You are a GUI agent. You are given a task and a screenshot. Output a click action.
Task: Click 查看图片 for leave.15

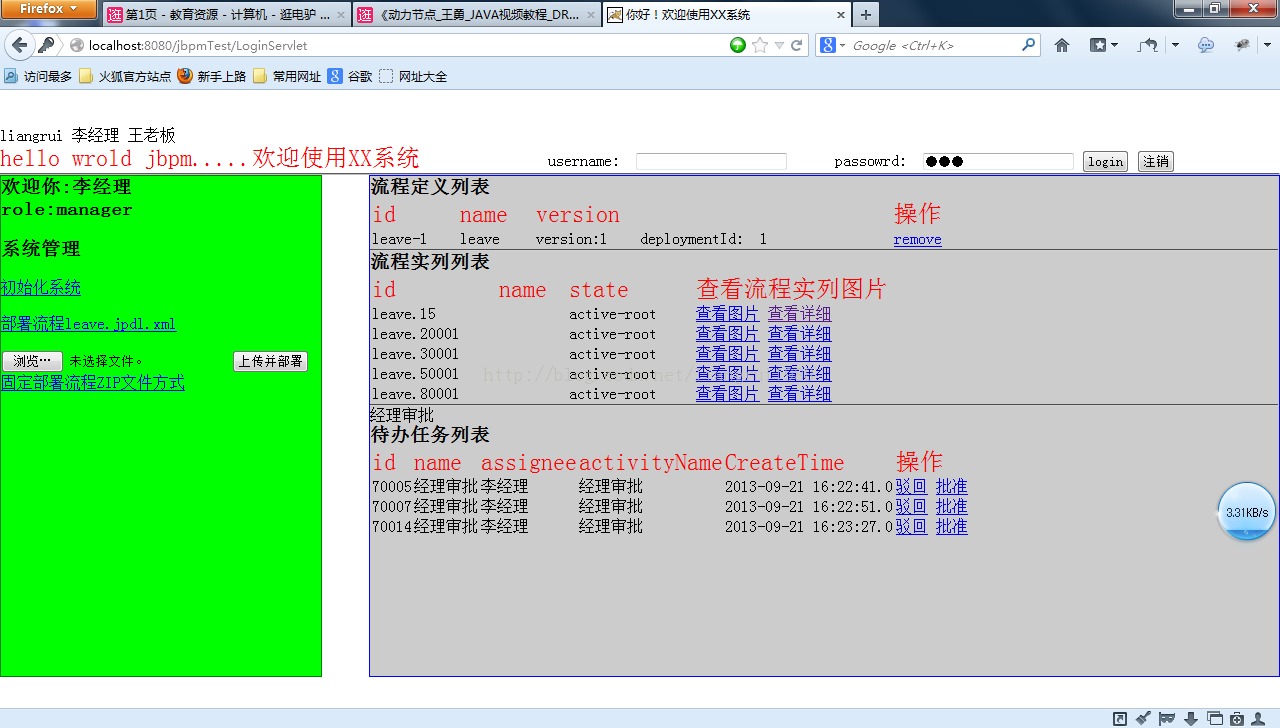click(727, 314)
